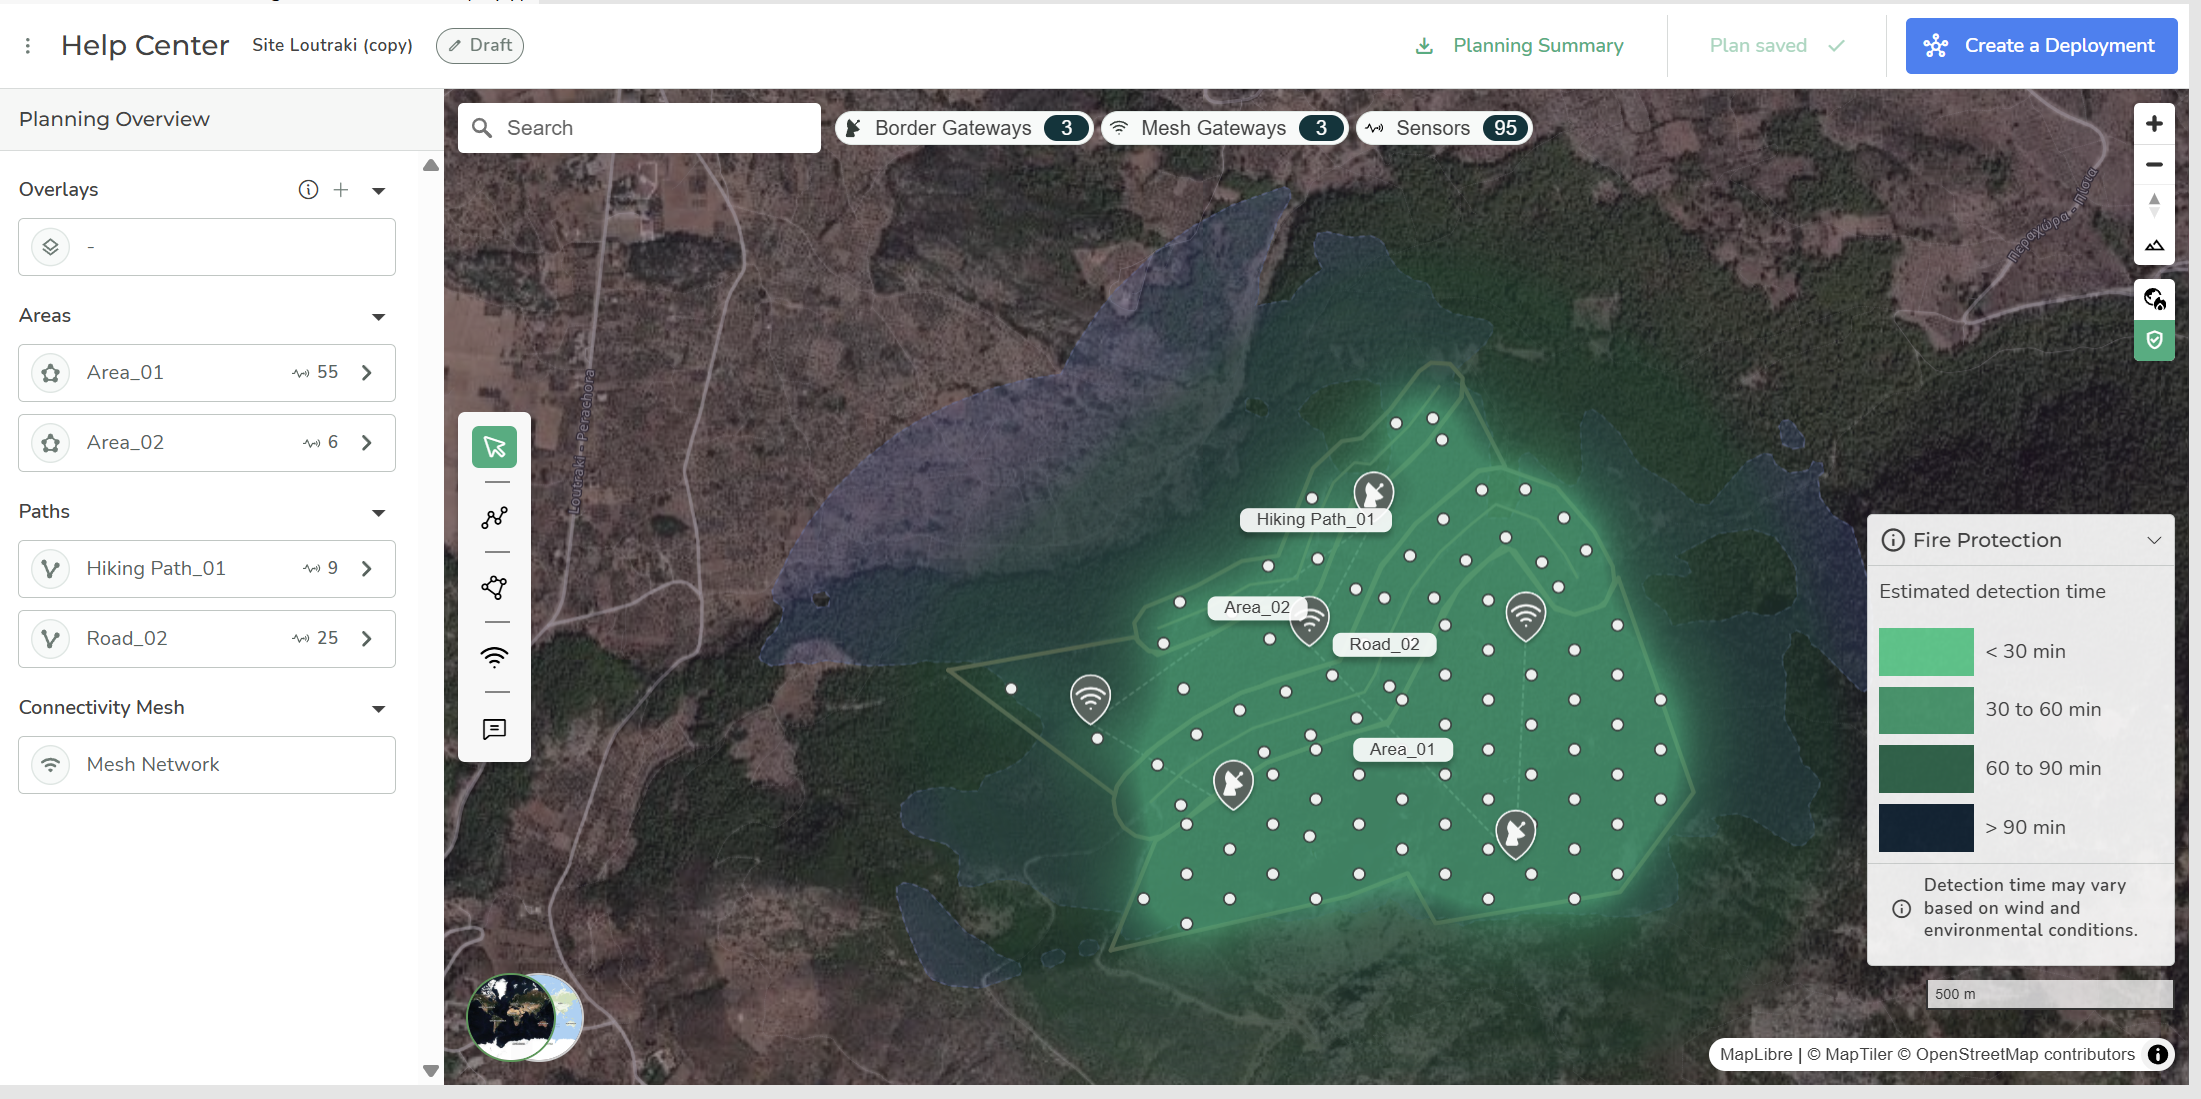Collapse the Fire Protection legend panel

tap(2154, 541)
